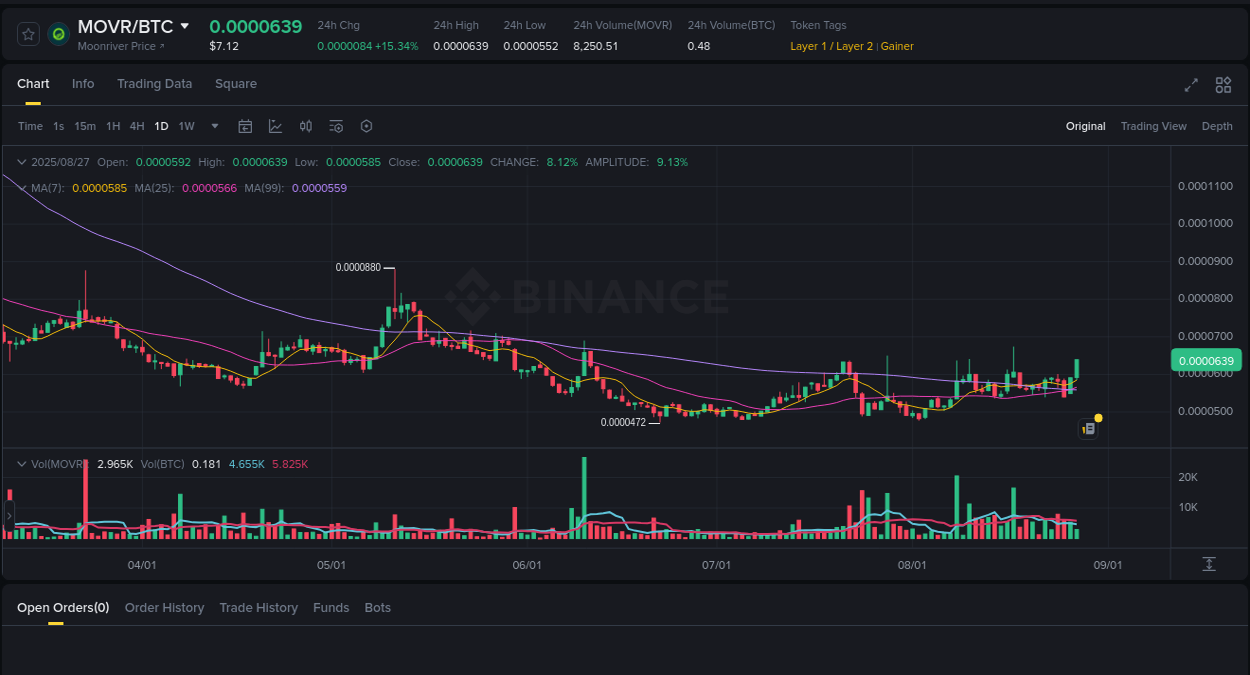Open the layout widgets icon top right
Viewport: 1250px width, 675px height.
click(x=1223, y=85)
